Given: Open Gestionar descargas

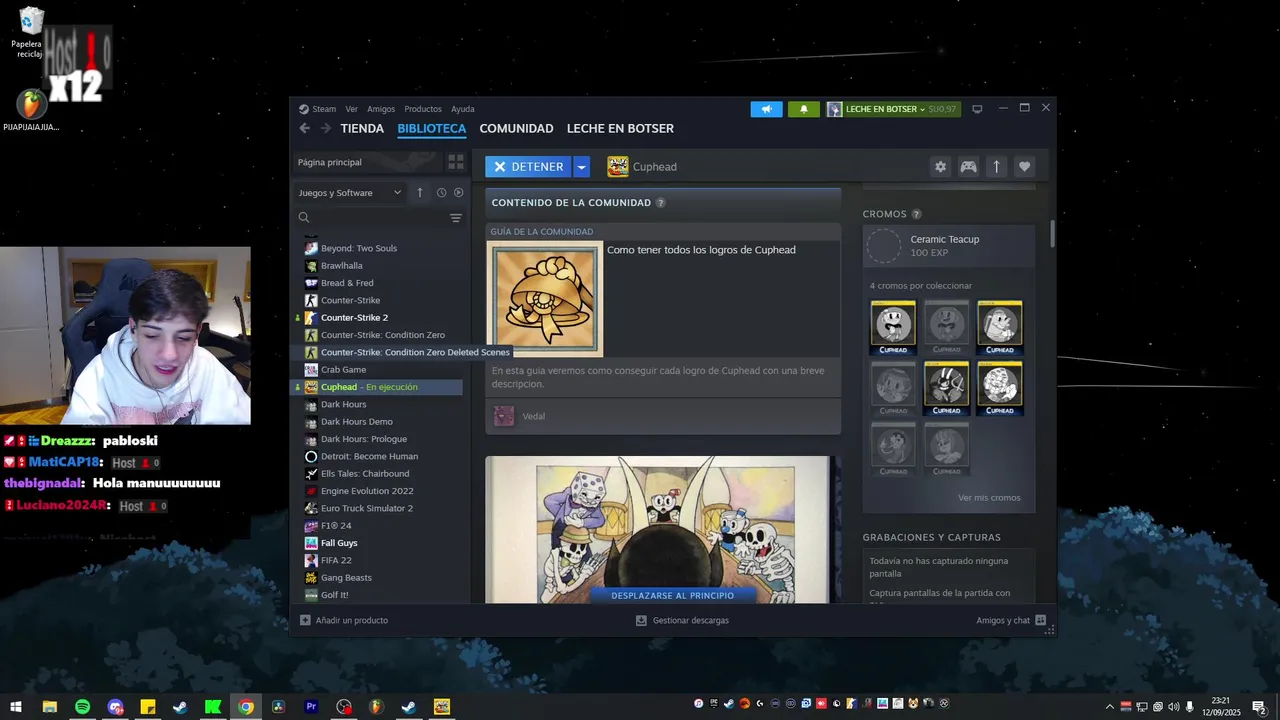Looking at the screenshot, I should click(x=682, y=620).
